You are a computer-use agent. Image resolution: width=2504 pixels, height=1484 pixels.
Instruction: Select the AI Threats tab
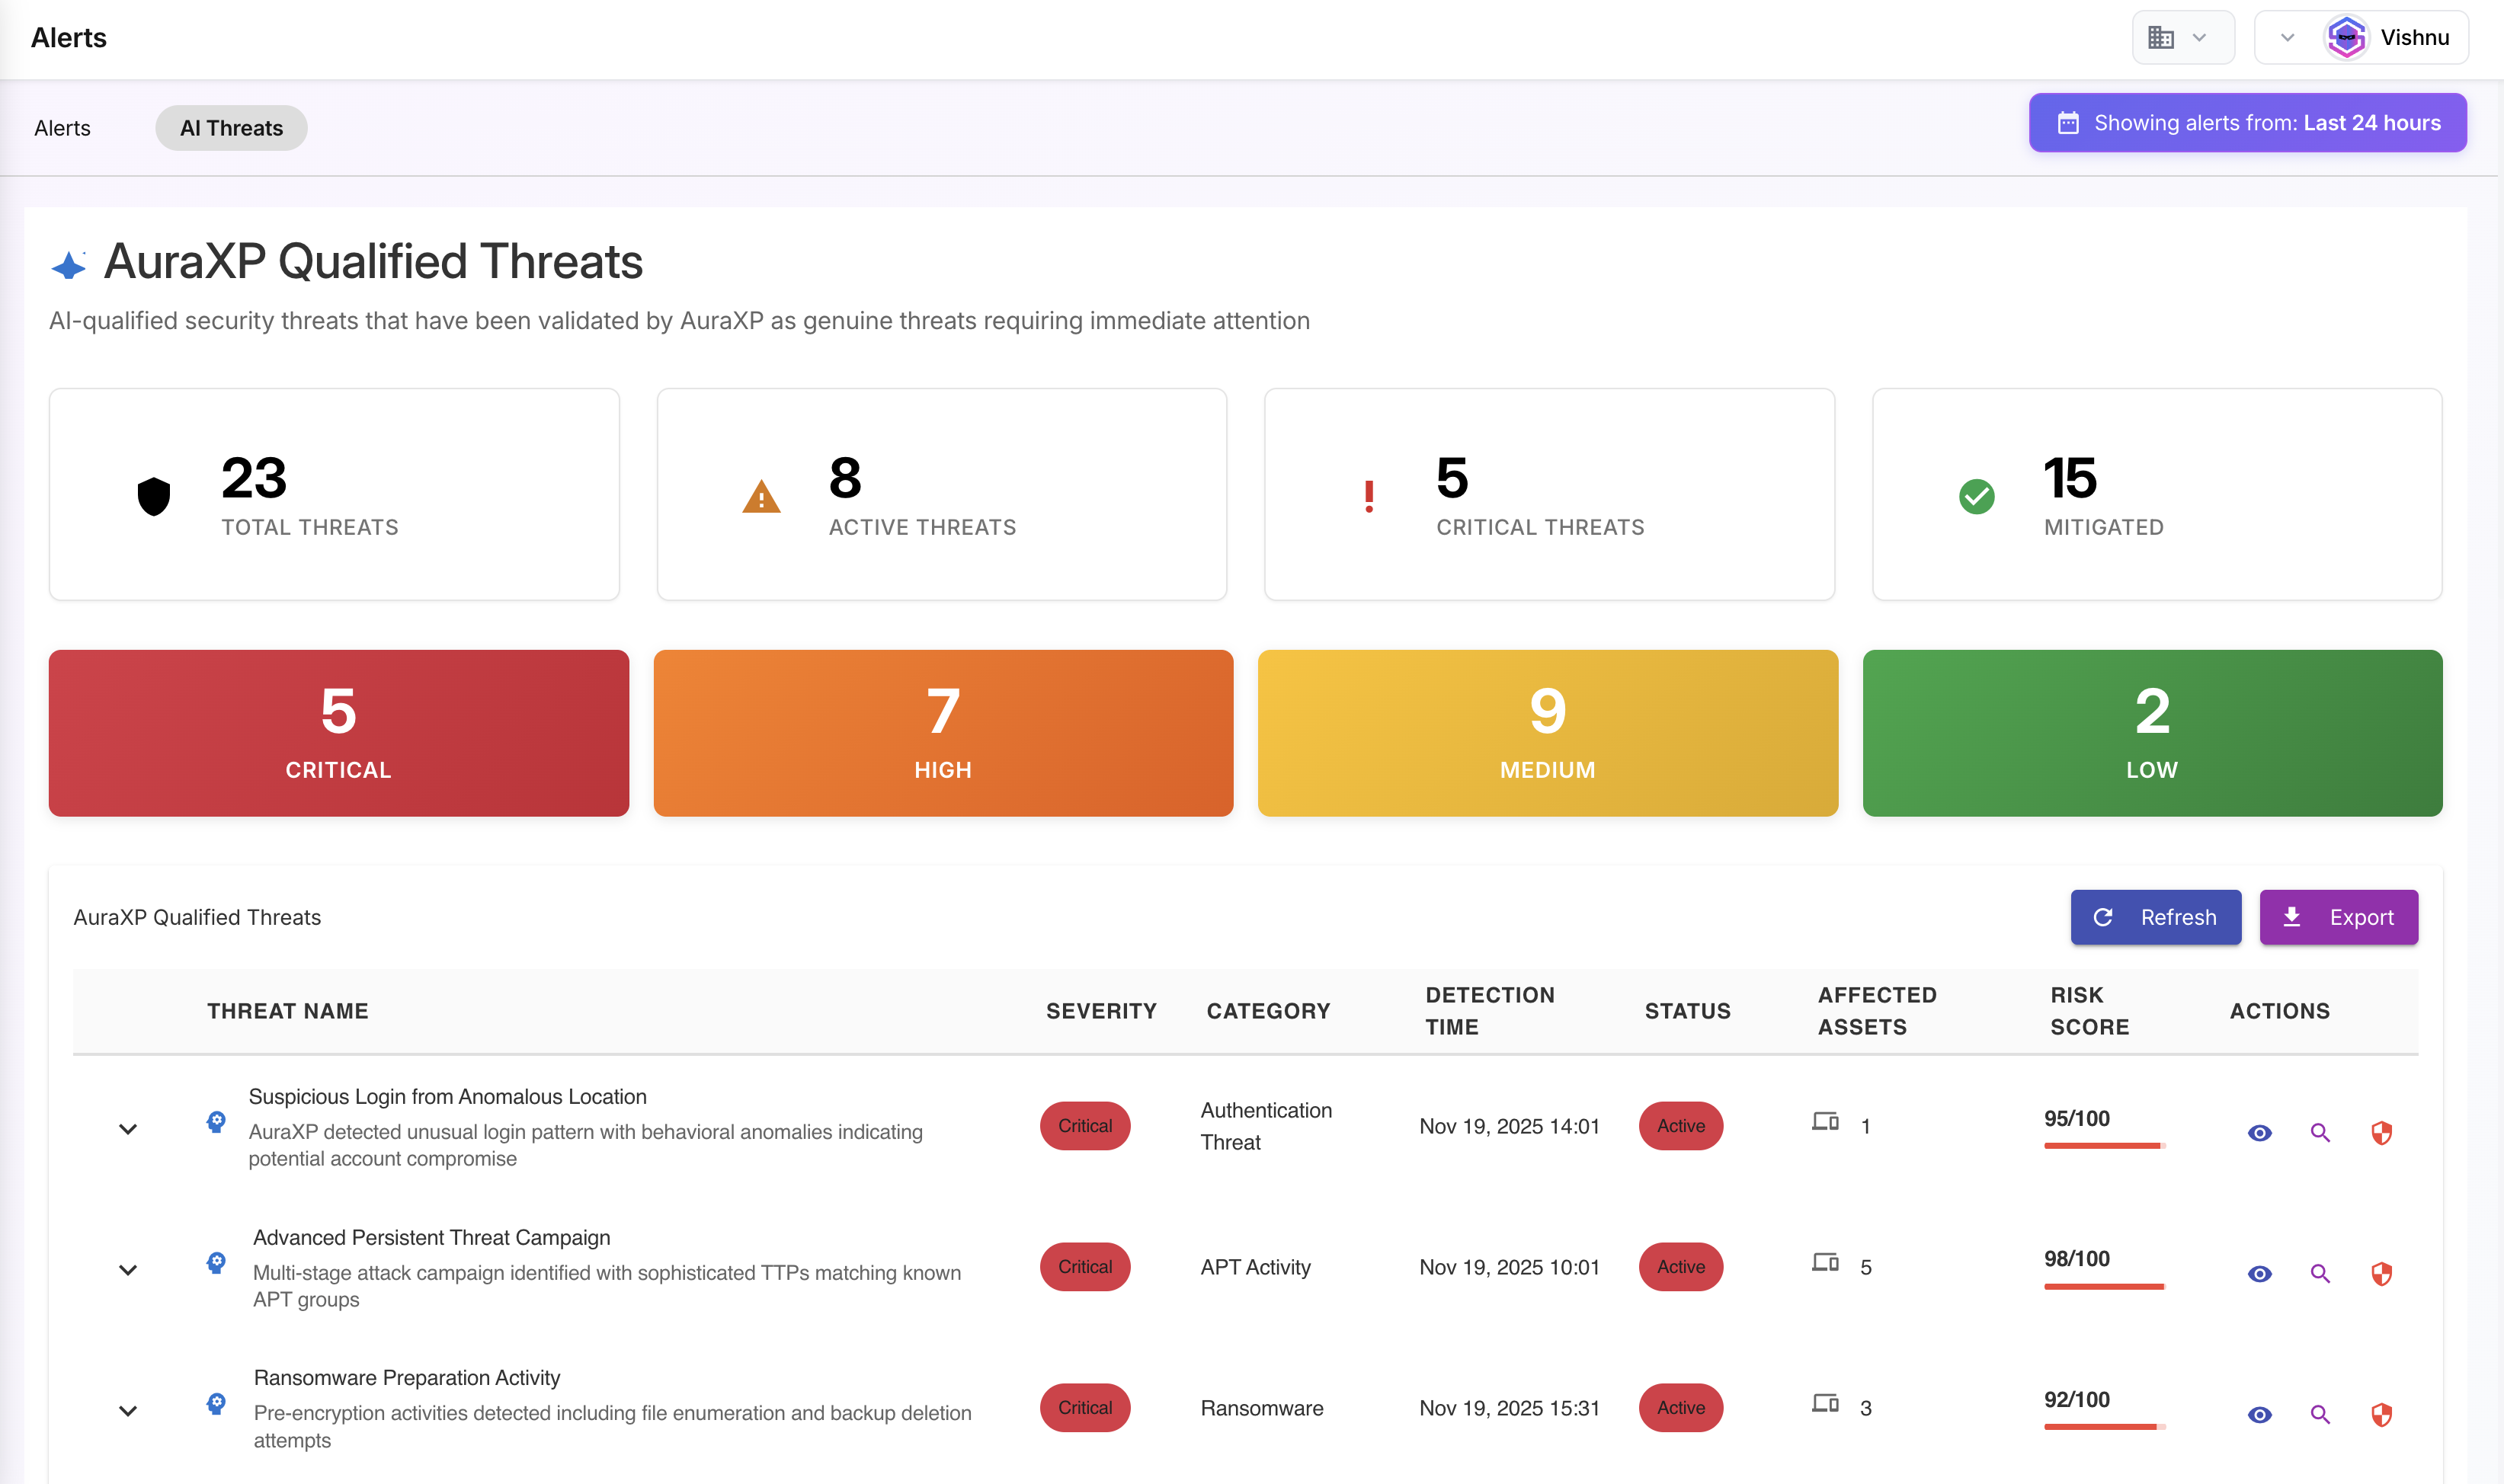(231, 128)
